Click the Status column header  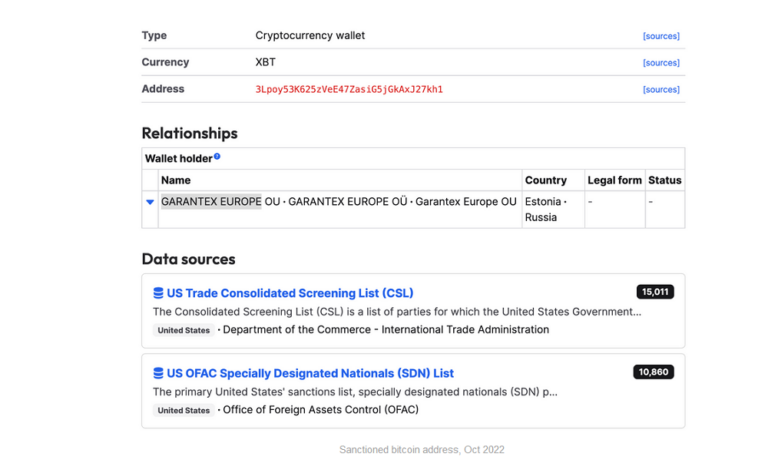point(664,180)
